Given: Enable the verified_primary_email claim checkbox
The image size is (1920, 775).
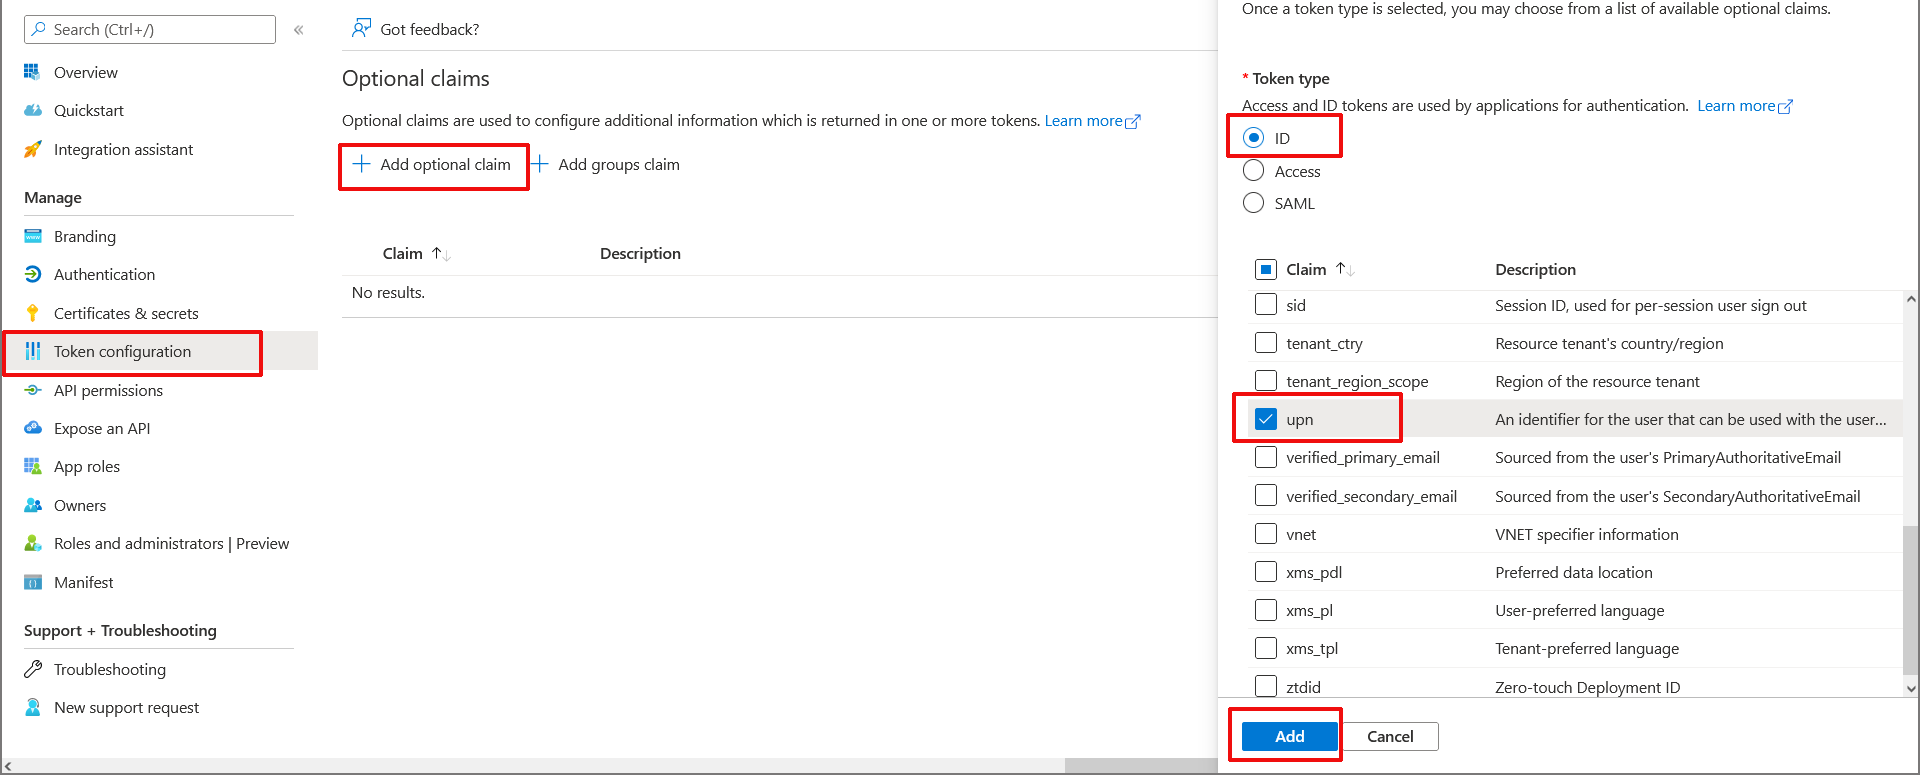Looking at the screenshot, I should tap(1266, 457).
